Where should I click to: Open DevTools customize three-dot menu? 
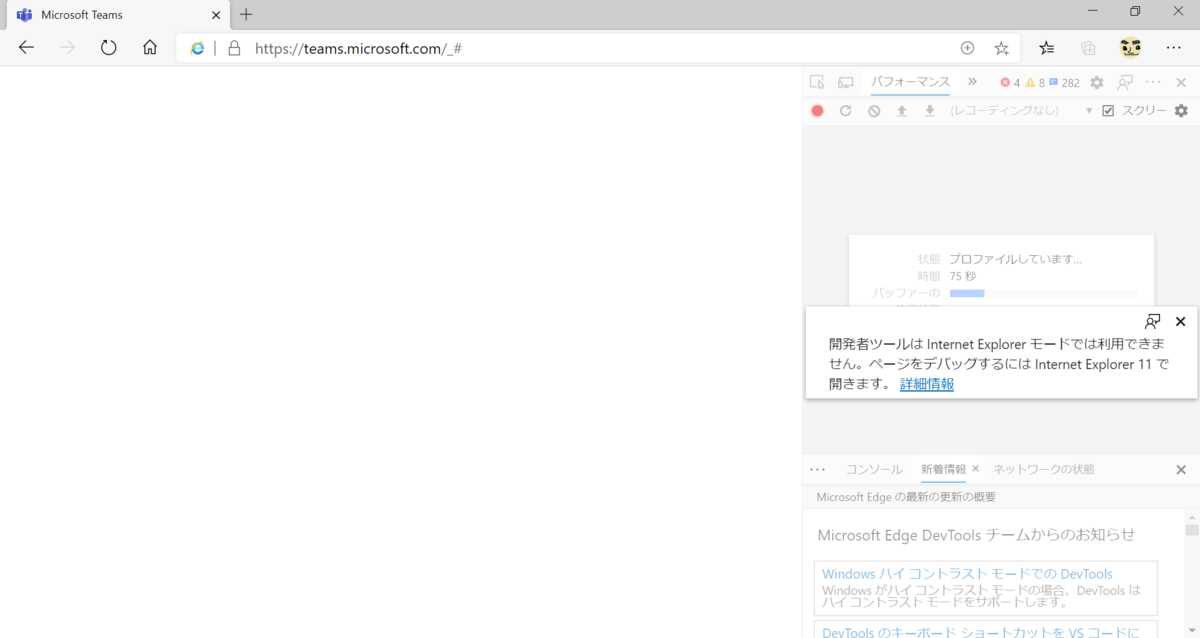tap(1153, 83)
